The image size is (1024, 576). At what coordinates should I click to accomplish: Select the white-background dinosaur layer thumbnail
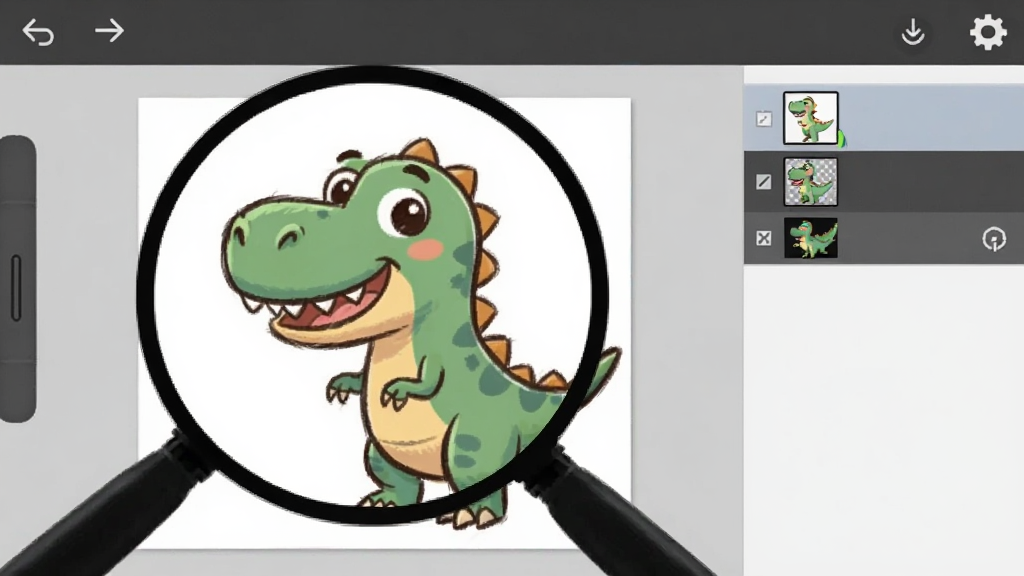click(x=810, y=118)
